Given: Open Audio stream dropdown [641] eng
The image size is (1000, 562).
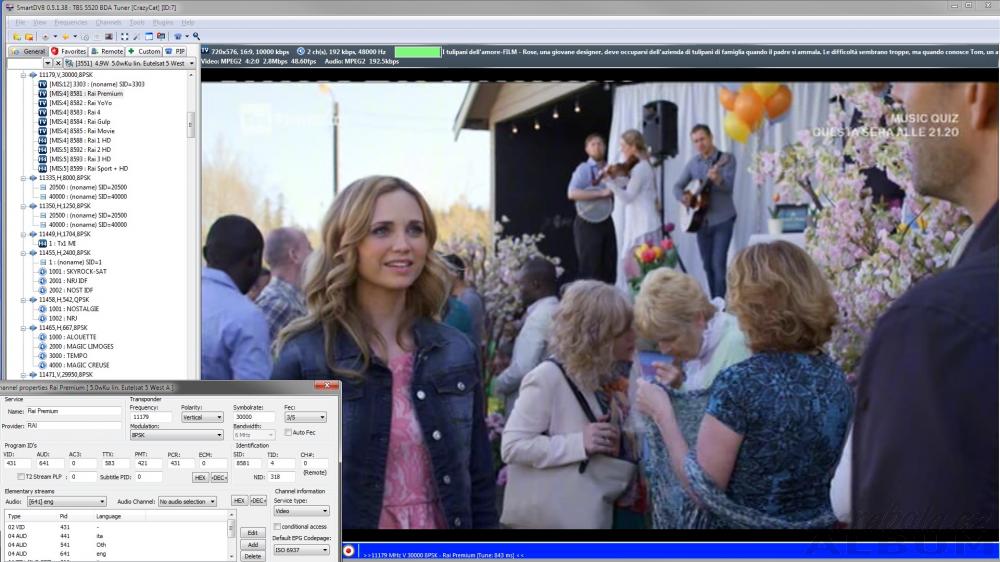Looking at the screenshot, I should pyautogui.click(x=66, y=502).
